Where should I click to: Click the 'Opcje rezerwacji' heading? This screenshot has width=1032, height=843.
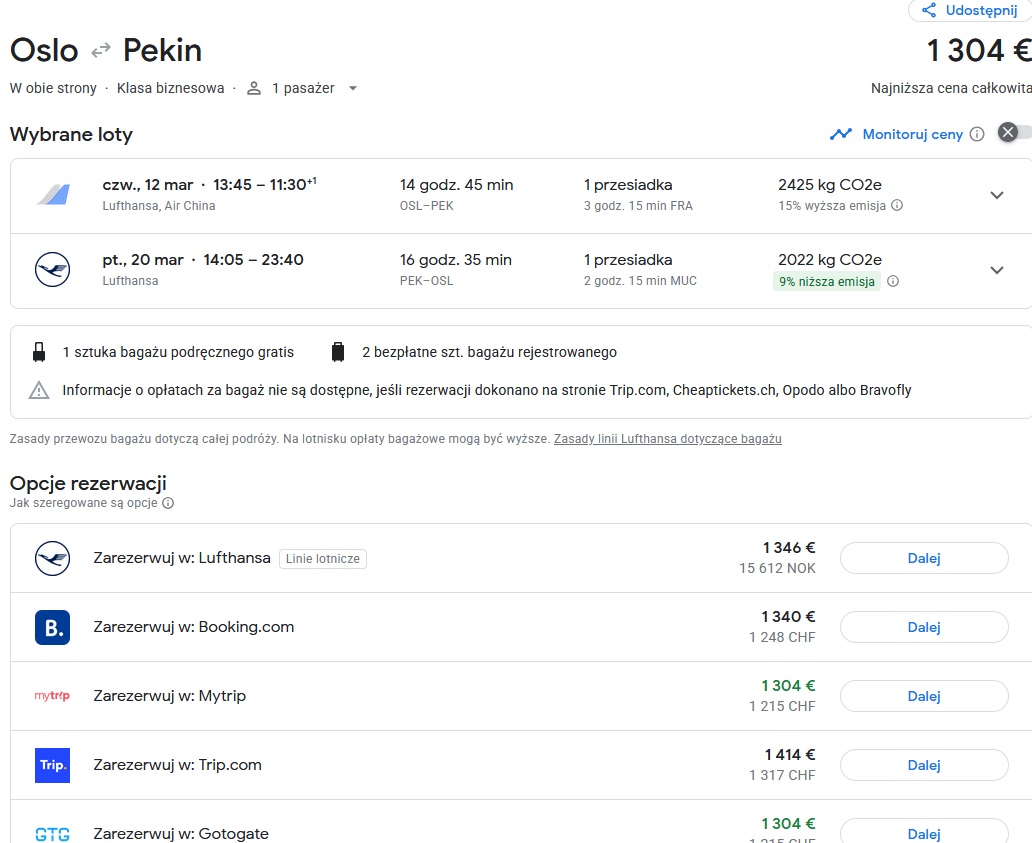(88, 483)
